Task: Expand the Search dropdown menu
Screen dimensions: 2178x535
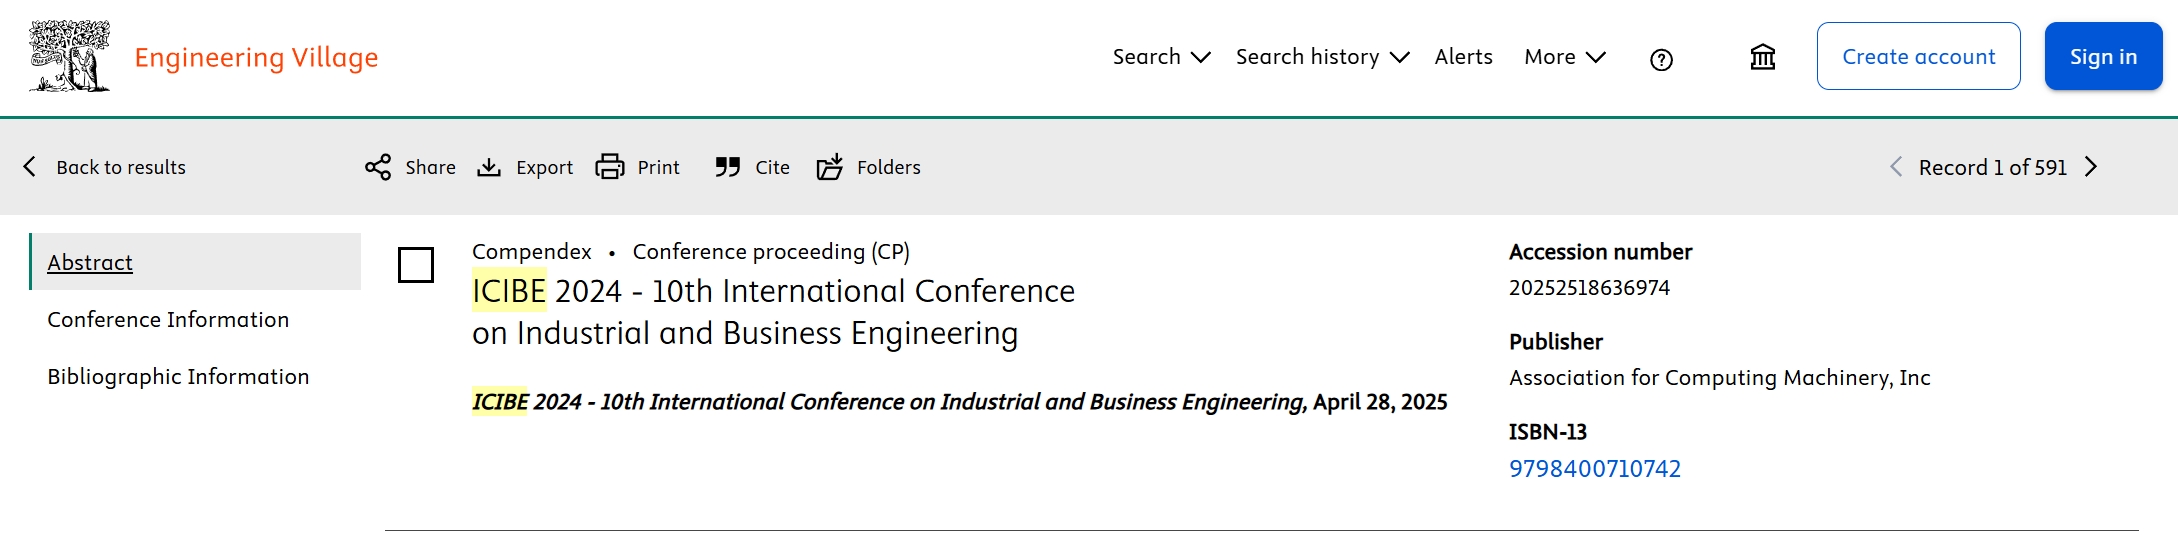Action: pos(1162,57)
